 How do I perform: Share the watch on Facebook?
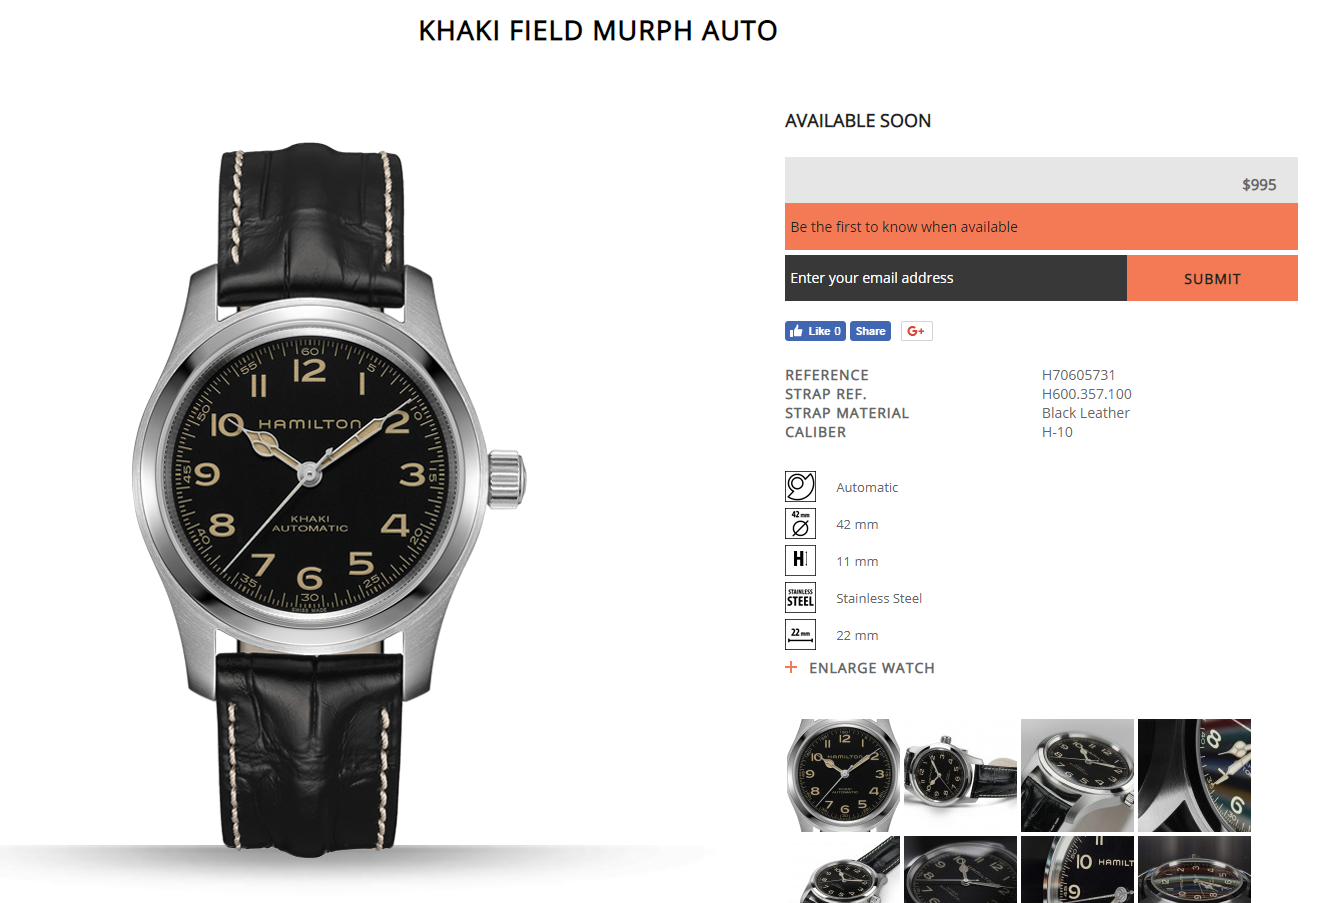870,331
